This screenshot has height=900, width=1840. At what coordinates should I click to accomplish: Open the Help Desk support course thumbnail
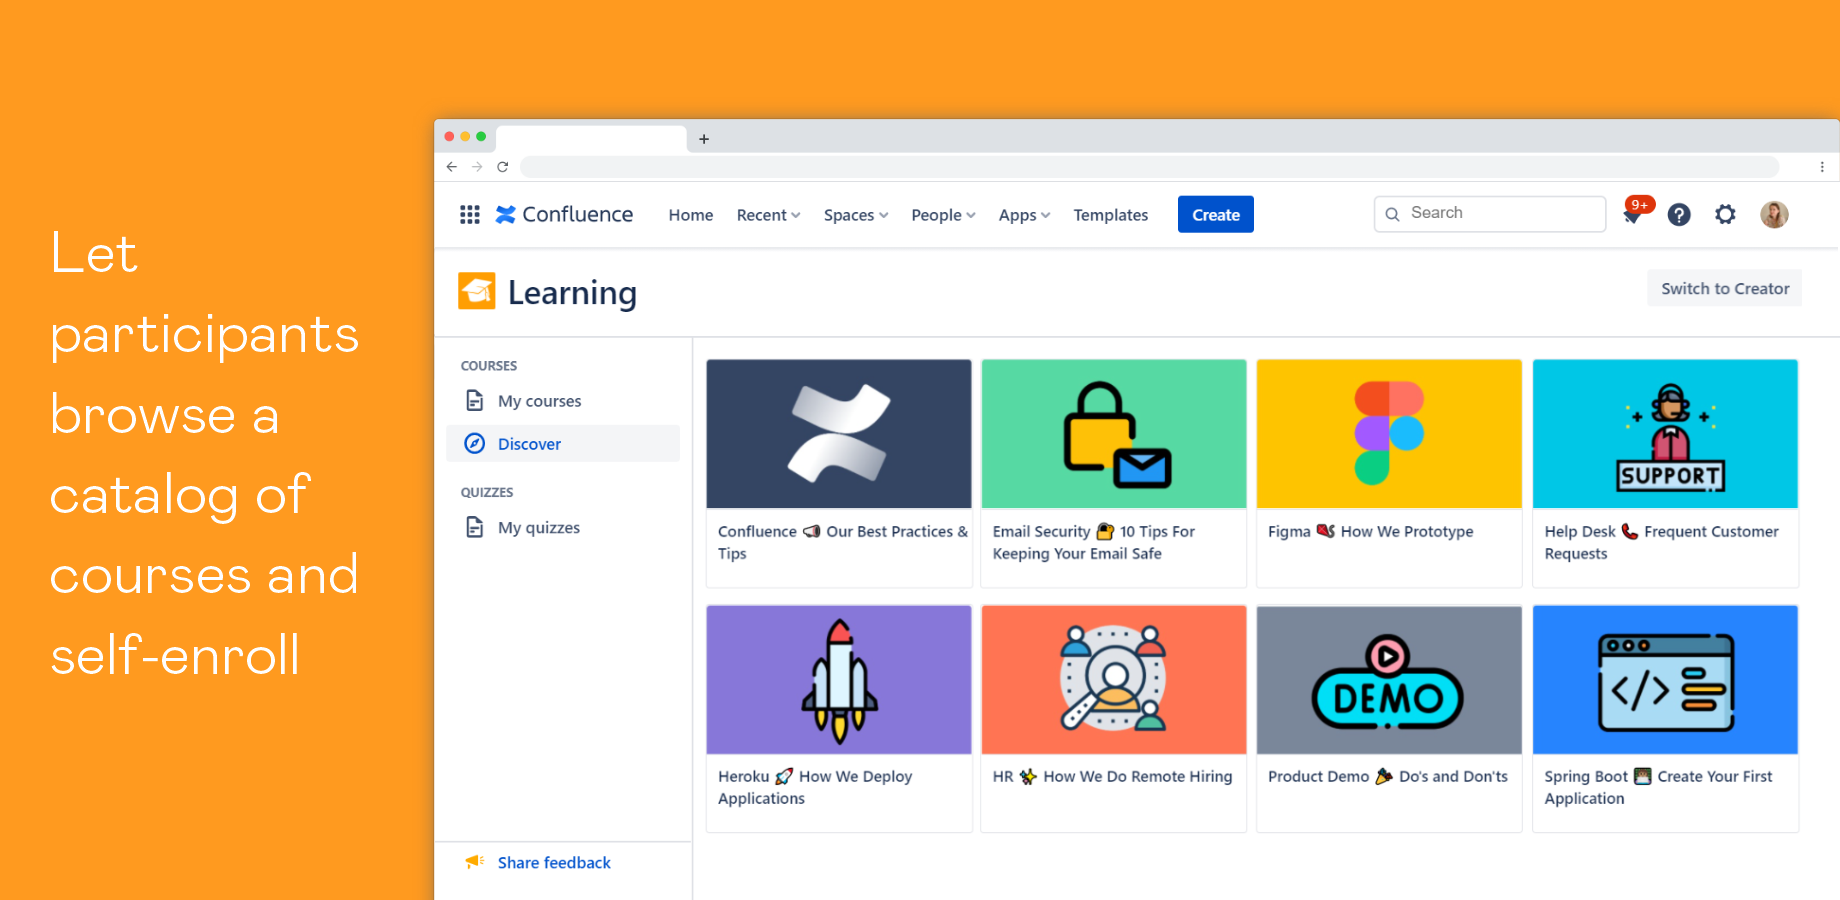(1665, 434)
